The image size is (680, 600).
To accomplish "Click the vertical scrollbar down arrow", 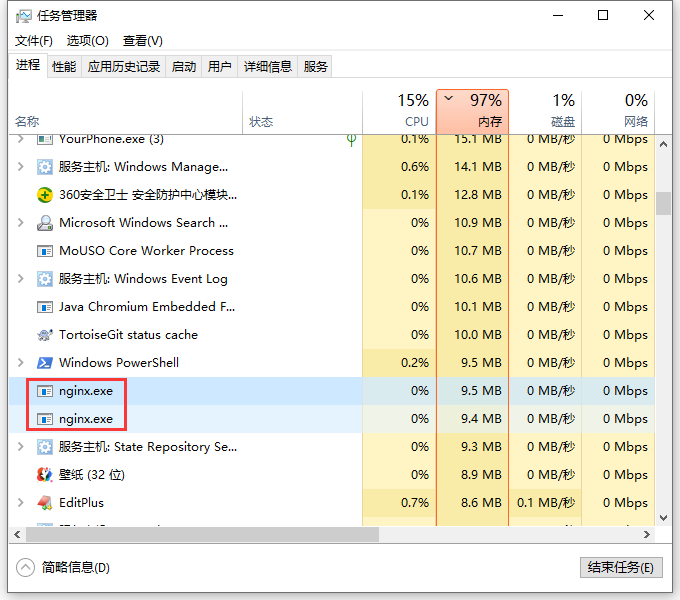I will [x=663, y=518].
